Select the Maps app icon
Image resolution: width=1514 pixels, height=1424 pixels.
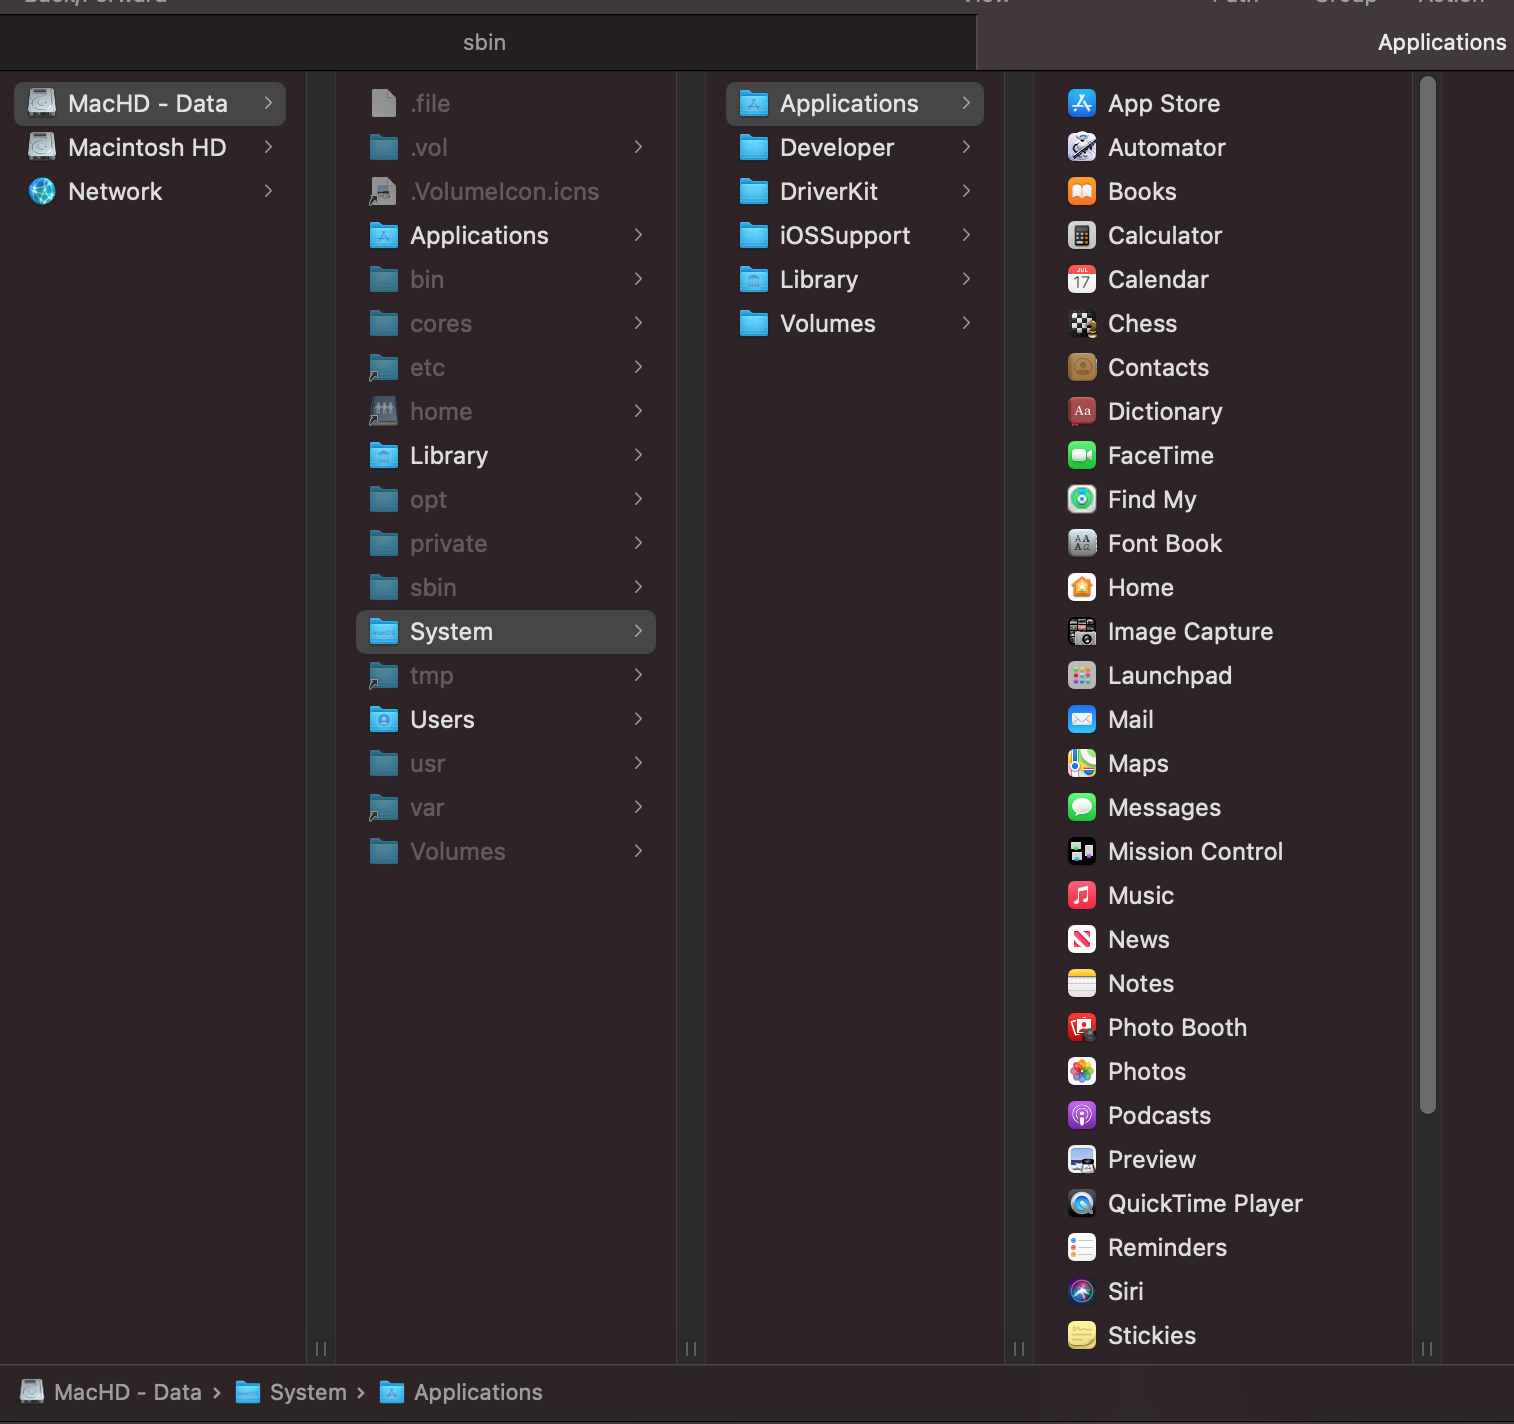pos(1082,763)
